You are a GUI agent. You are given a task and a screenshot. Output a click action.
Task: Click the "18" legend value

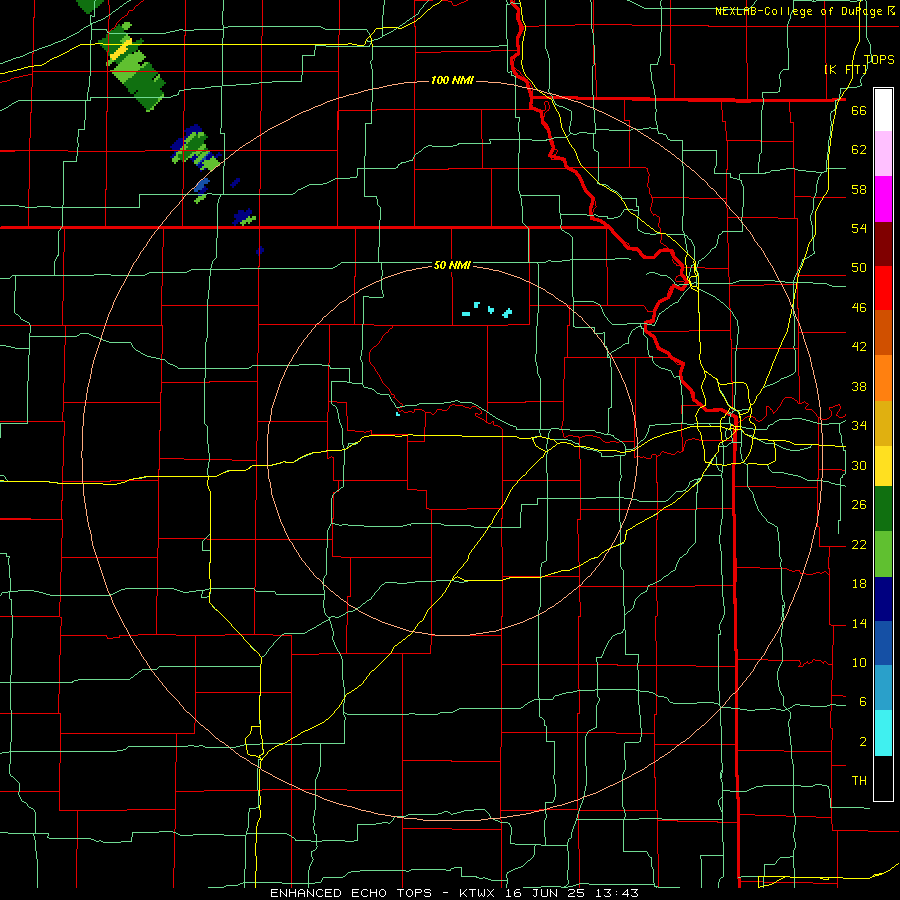tap(859, 584)
